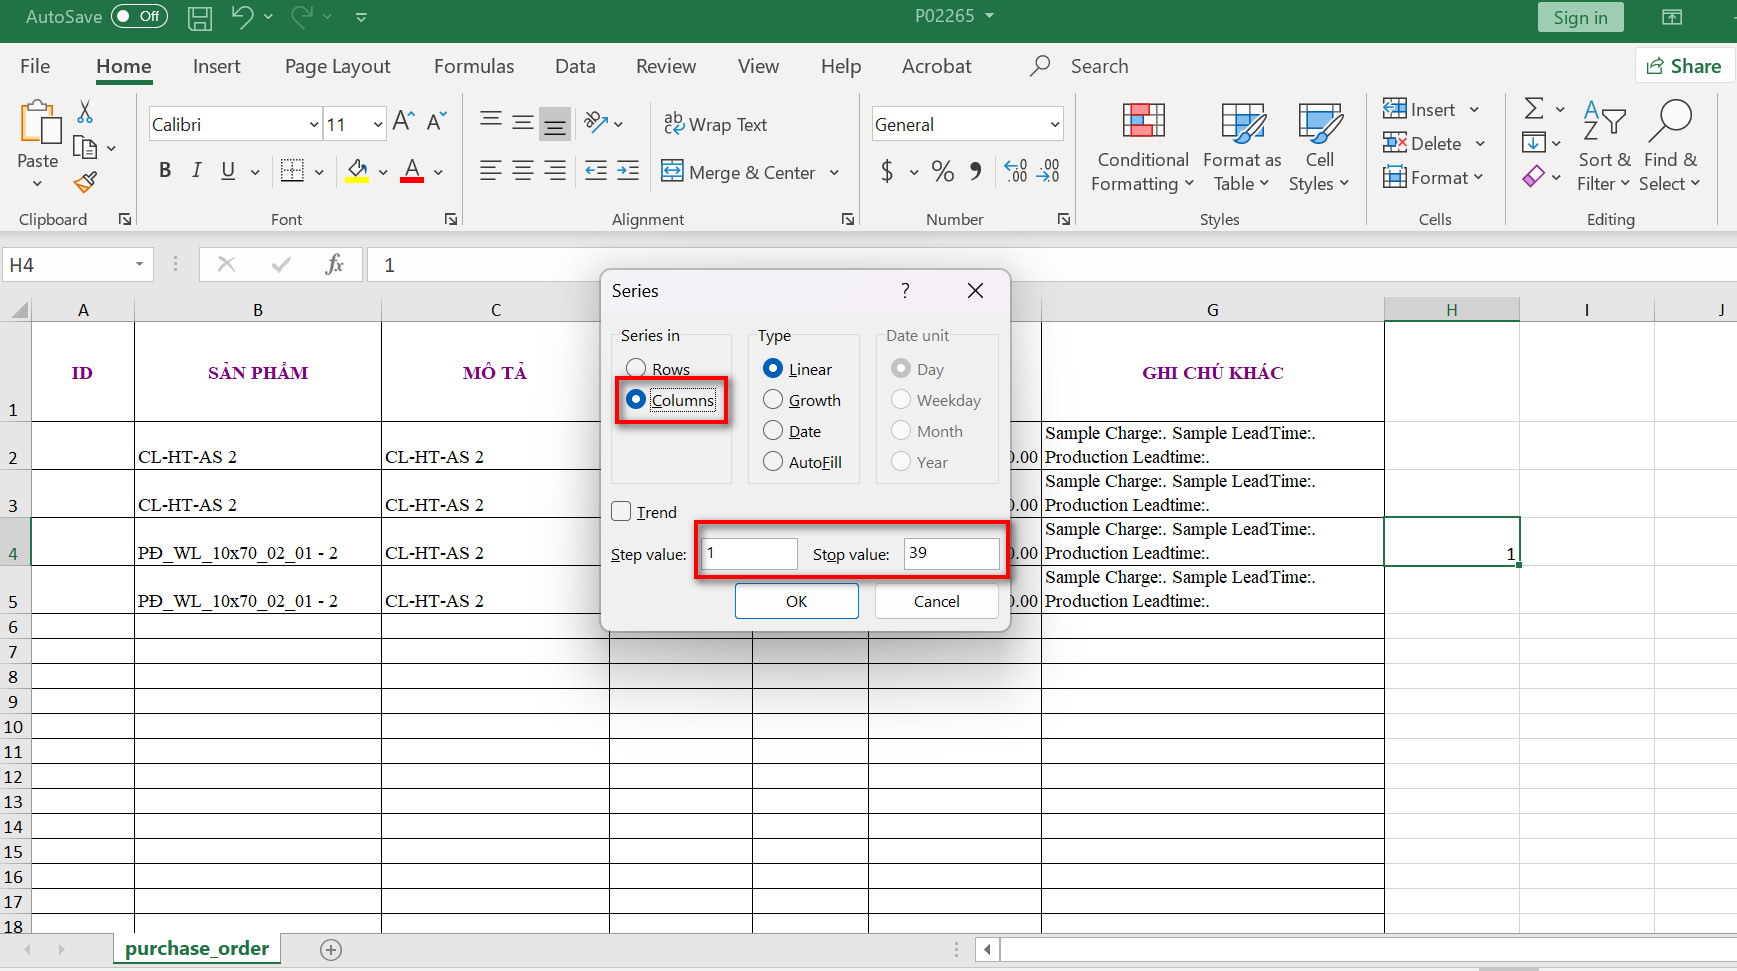
Task: Open the font name dropdown
Action: (314, 125)
